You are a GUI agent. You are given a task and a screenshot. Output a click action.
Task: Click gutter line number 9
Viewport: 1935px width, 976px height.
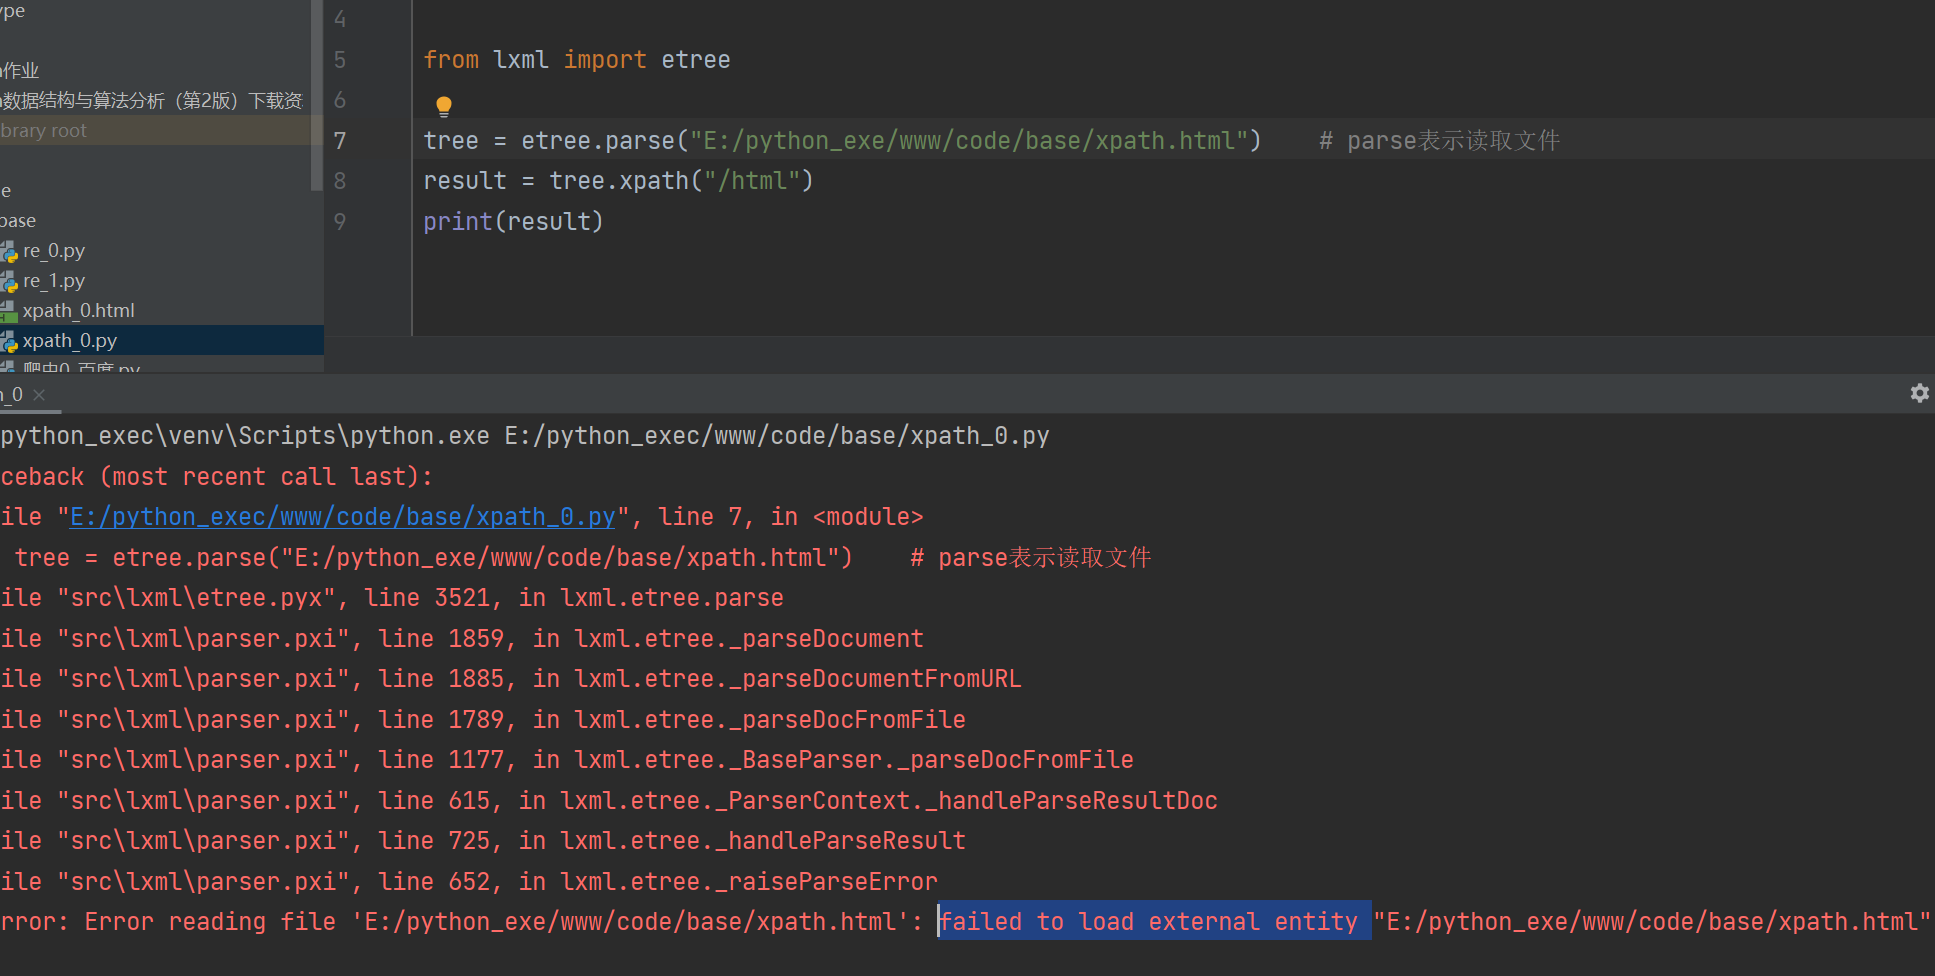(x=340, y=222)
